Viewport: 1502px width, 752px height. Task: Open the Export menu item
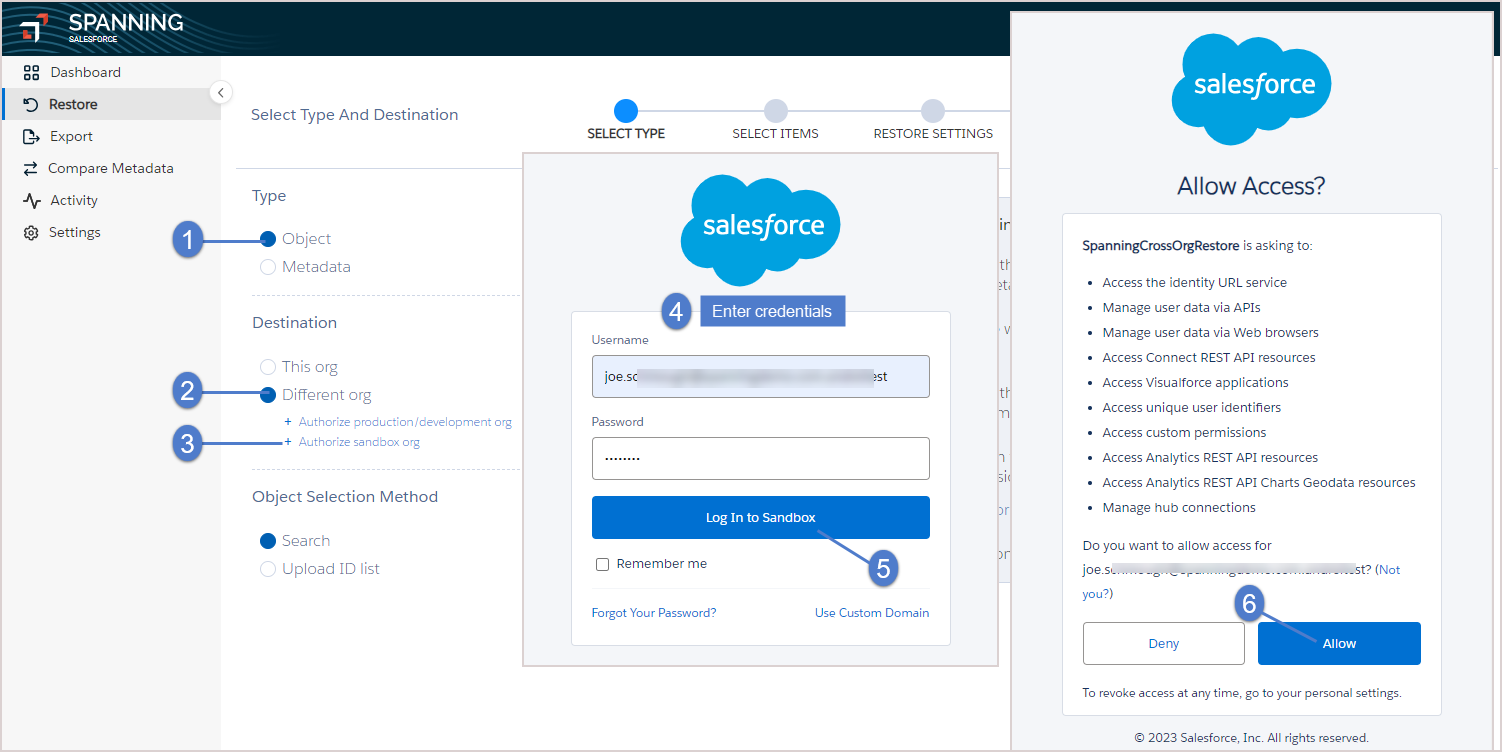tap(71, 136)
